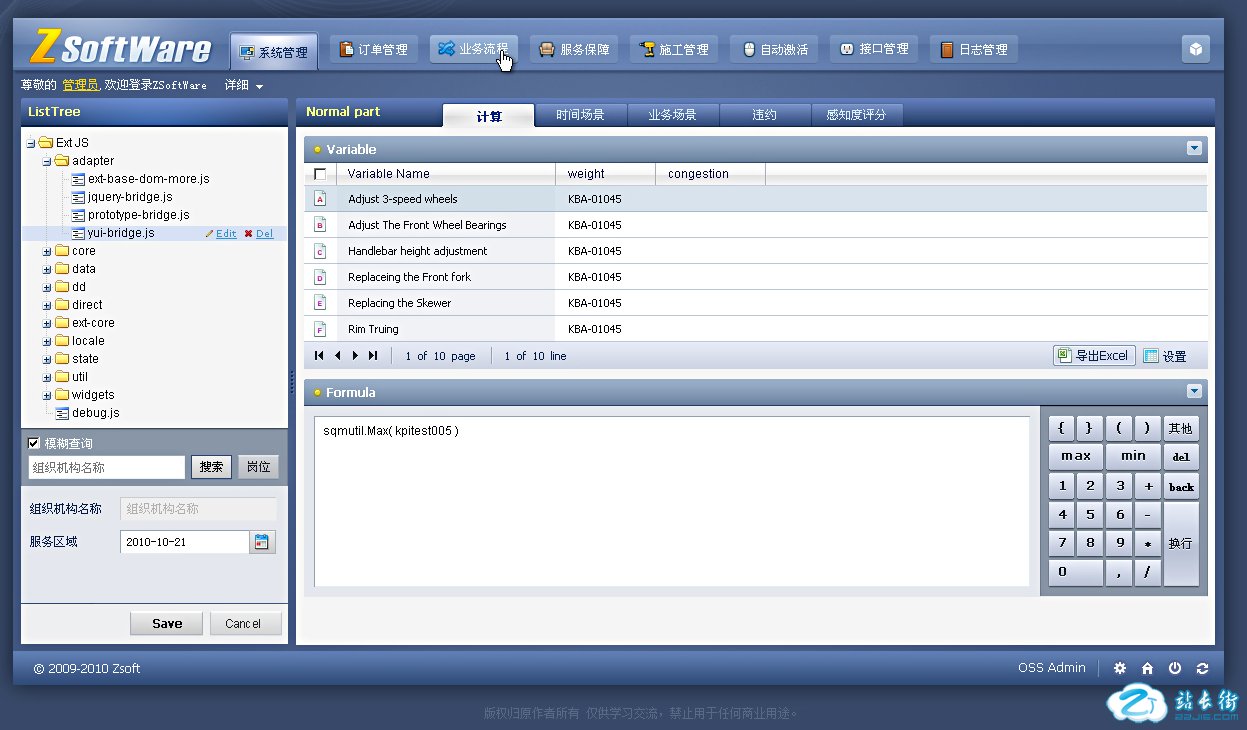
Task: Toggle the 模糊查询 checkbox
Action: click(x=34, y=443)
